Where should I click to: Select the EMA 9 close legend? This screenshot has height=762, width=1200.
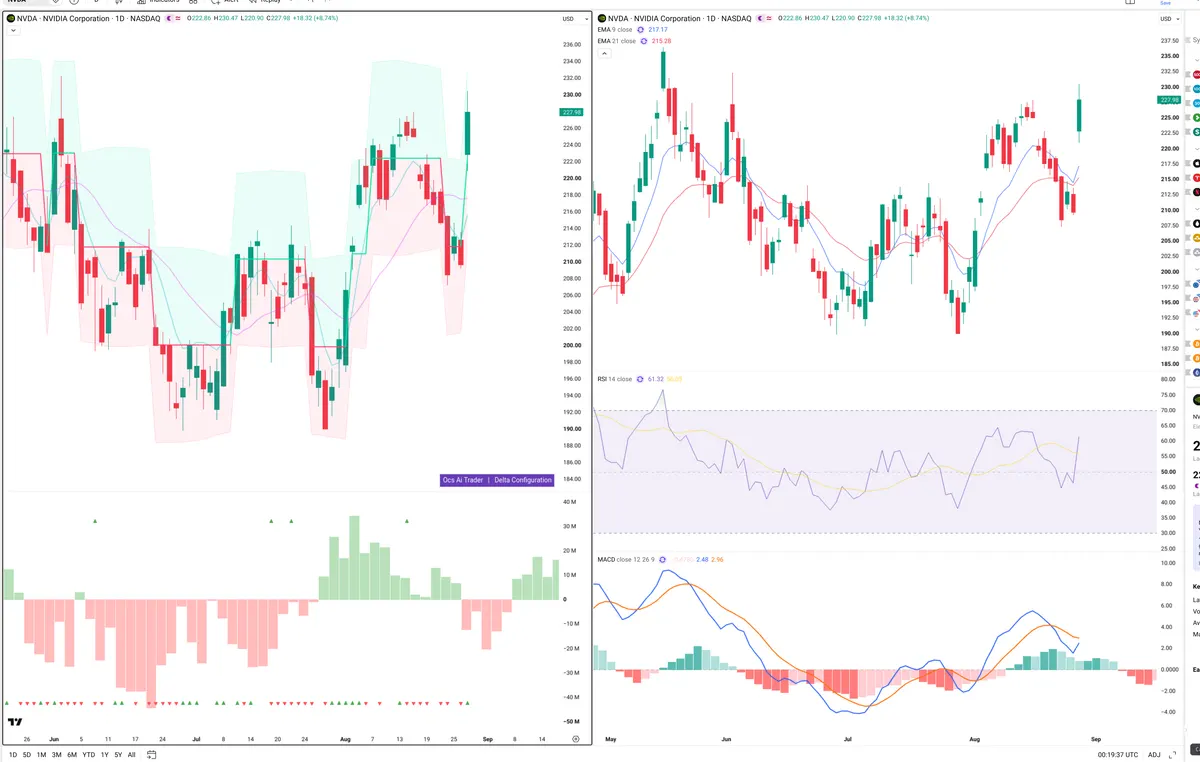pos(615,30)
